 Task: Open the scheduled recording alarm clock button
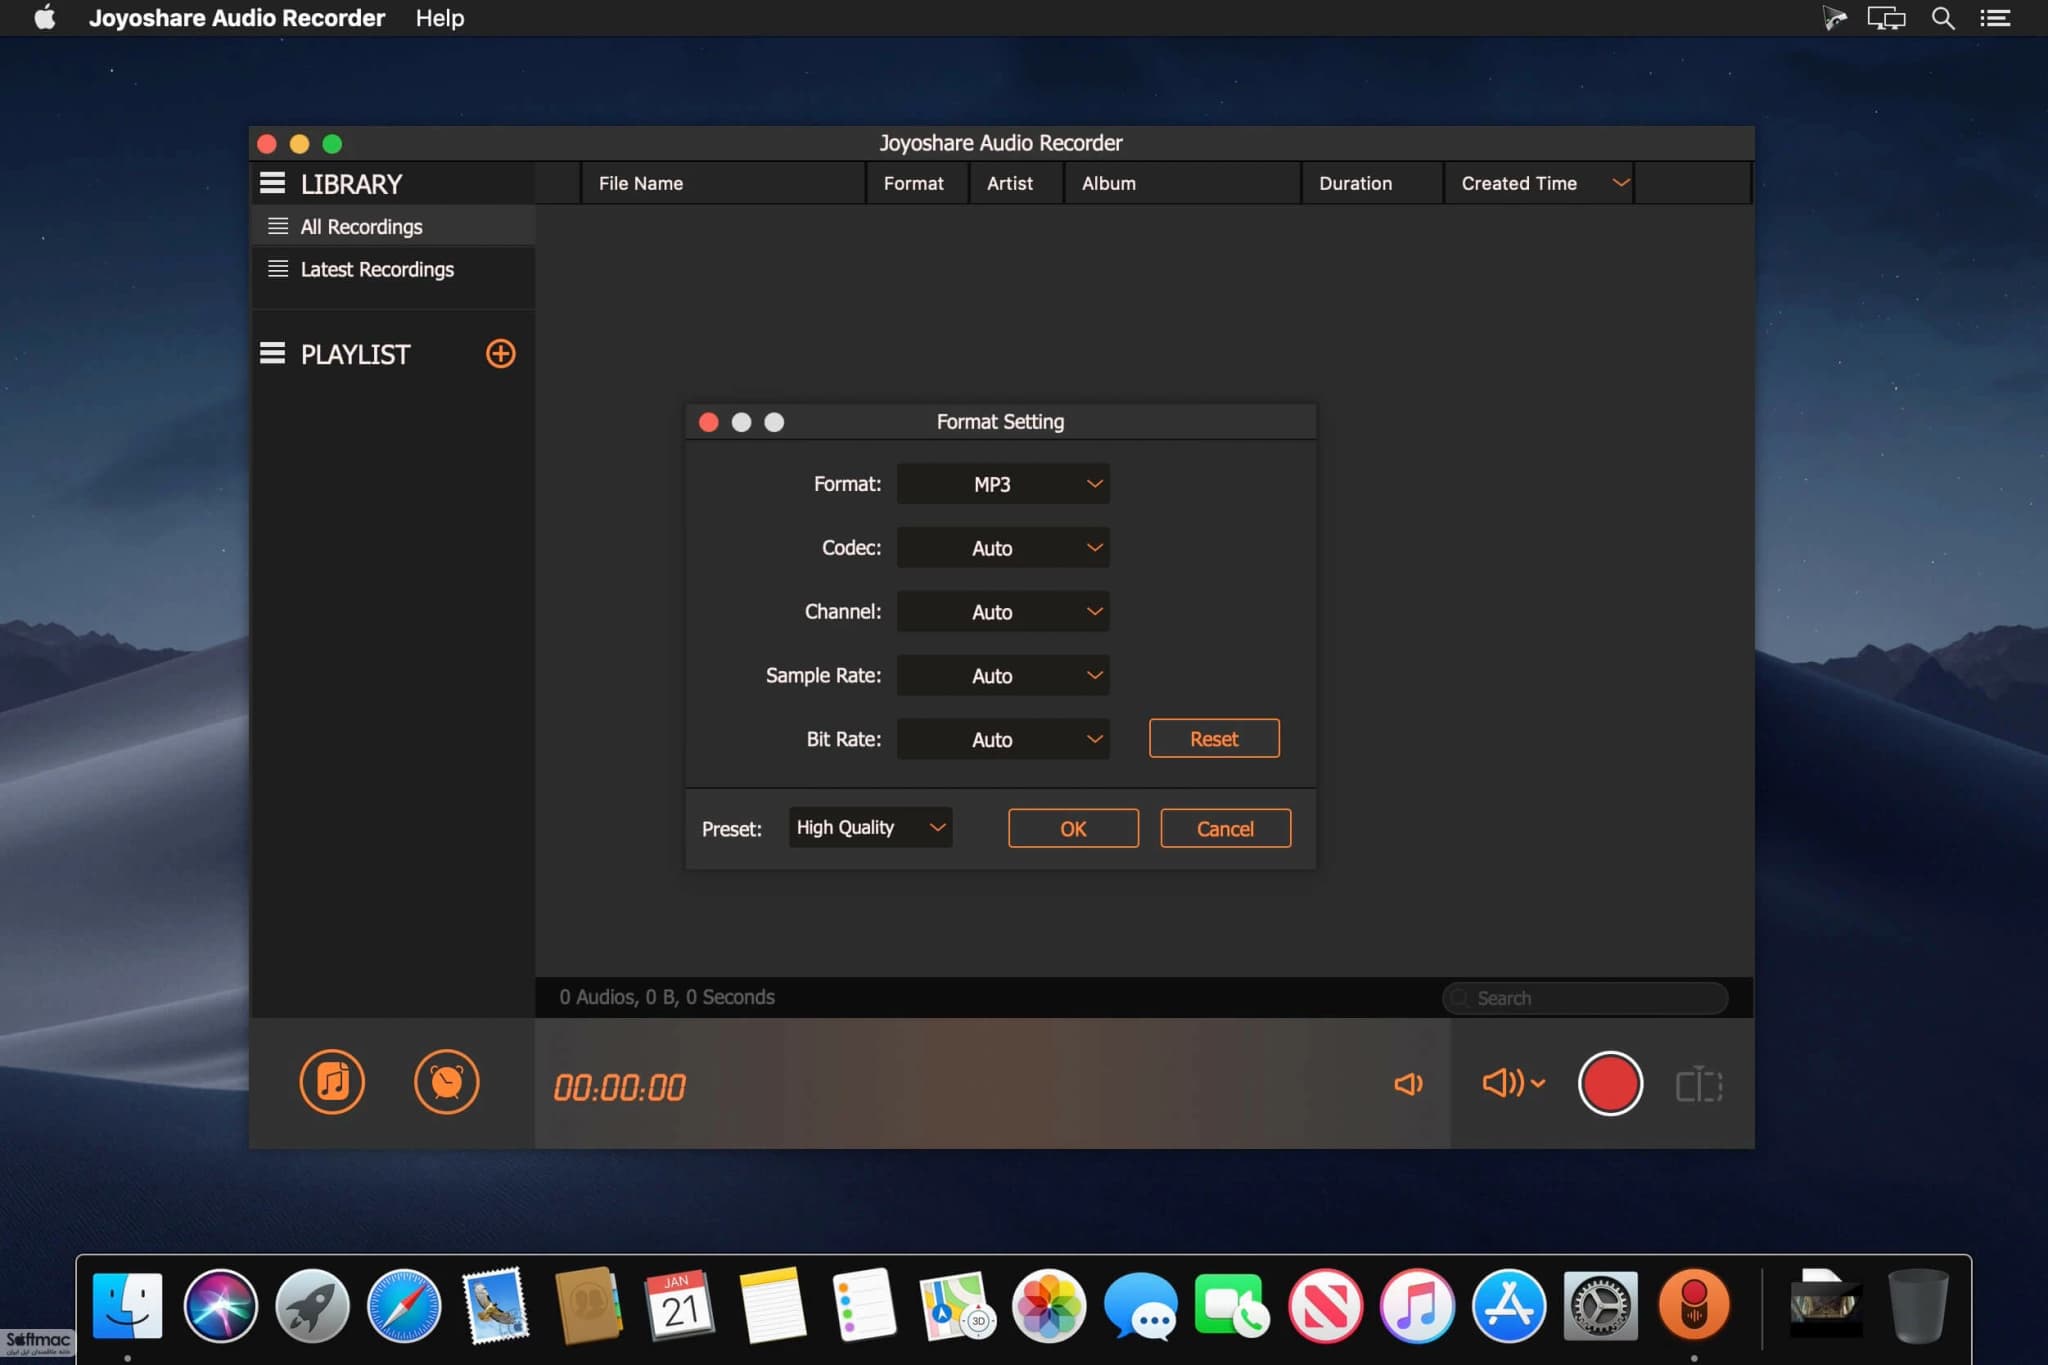[x=447, y=1082]
